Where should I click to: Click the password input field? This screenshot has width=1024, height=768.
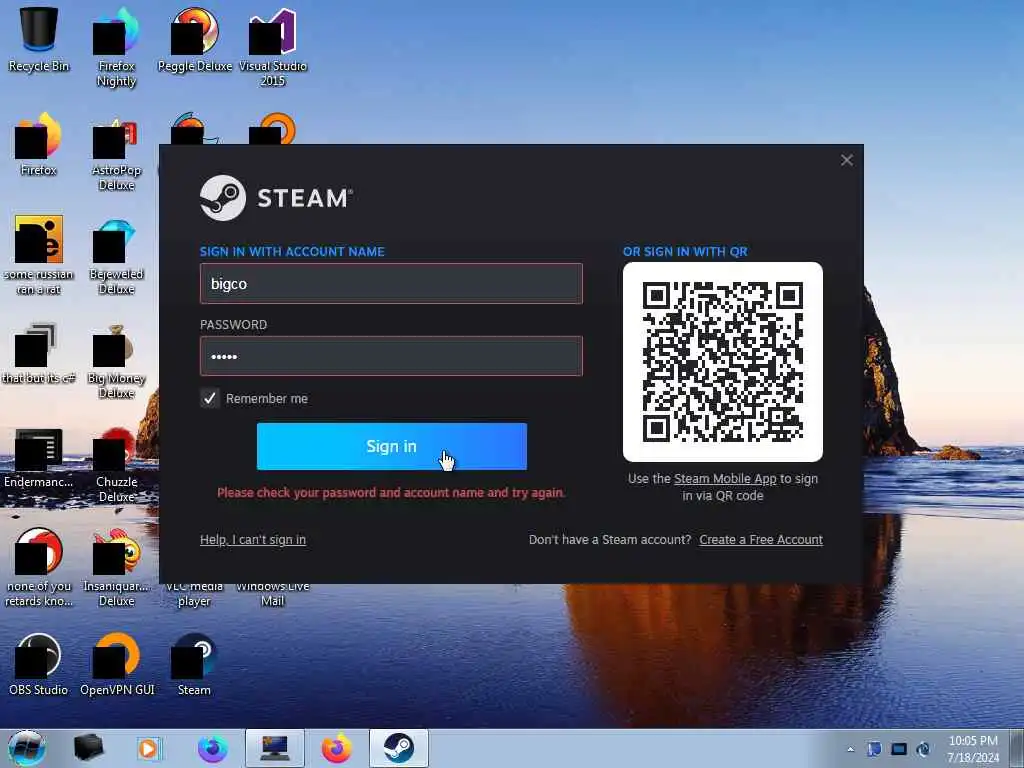coord(391,356)
